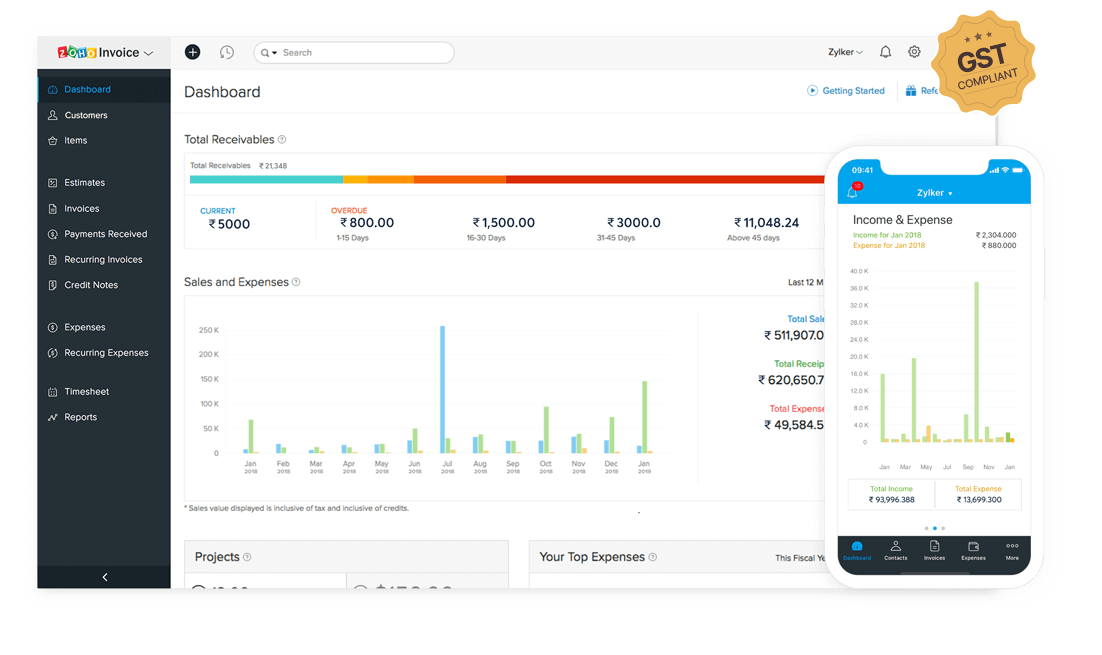
Task: Open Timesheet from the sidebar
Action: (x=104, y=392)
